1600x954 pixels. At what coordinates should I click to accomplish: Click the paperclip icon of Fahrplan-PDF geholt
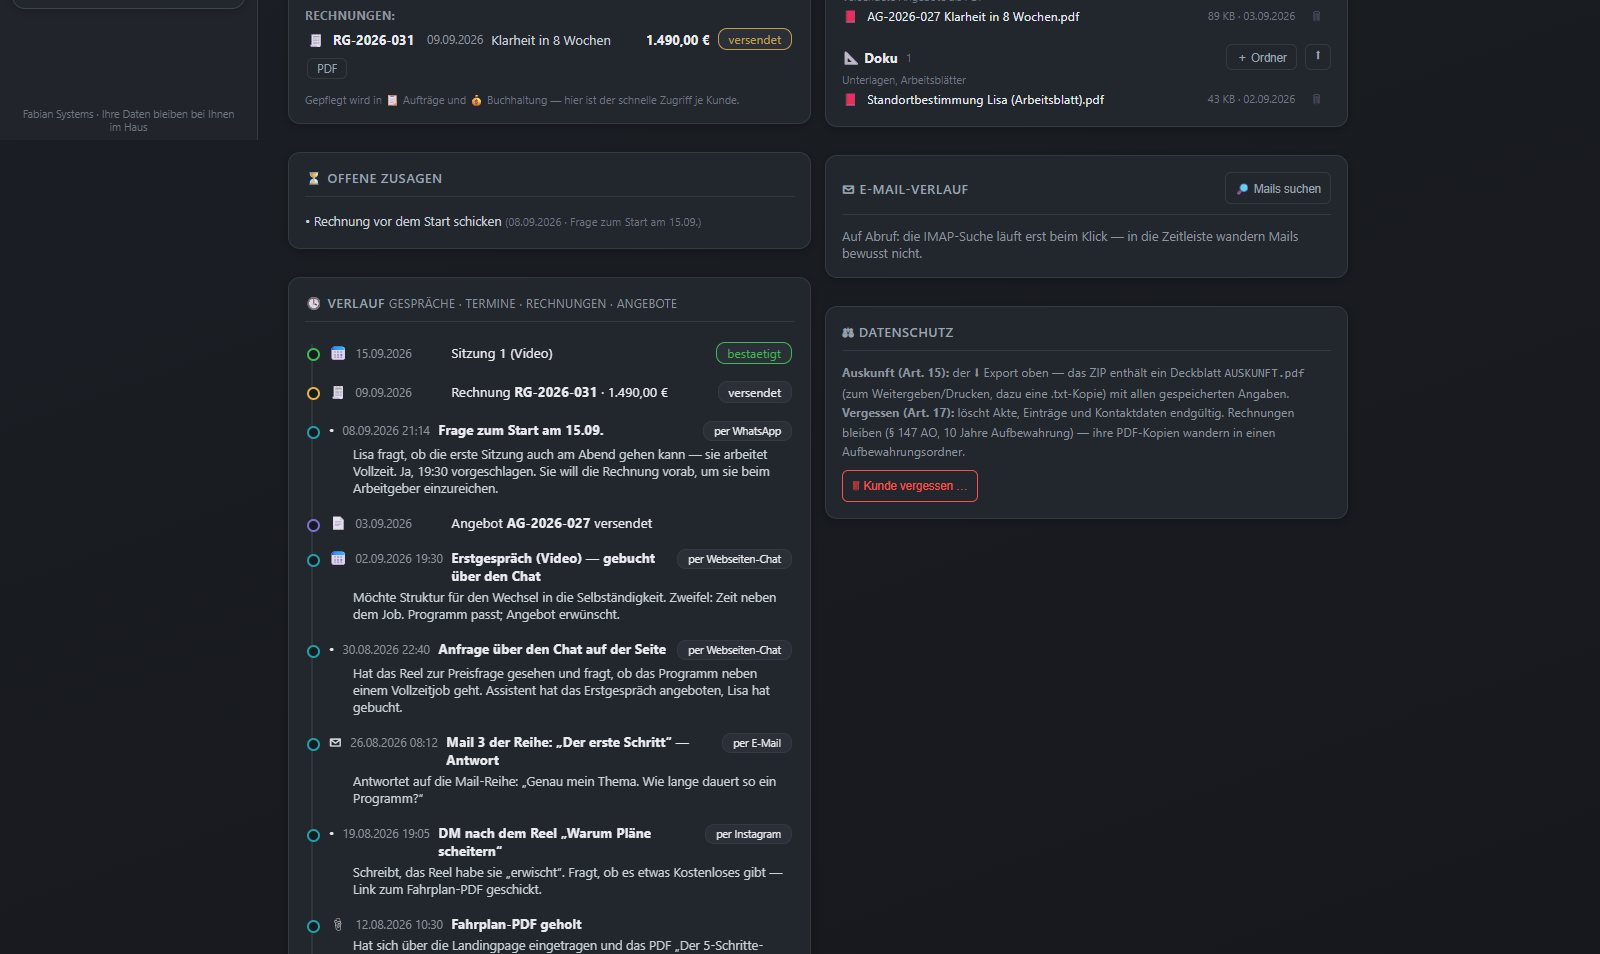338,924
